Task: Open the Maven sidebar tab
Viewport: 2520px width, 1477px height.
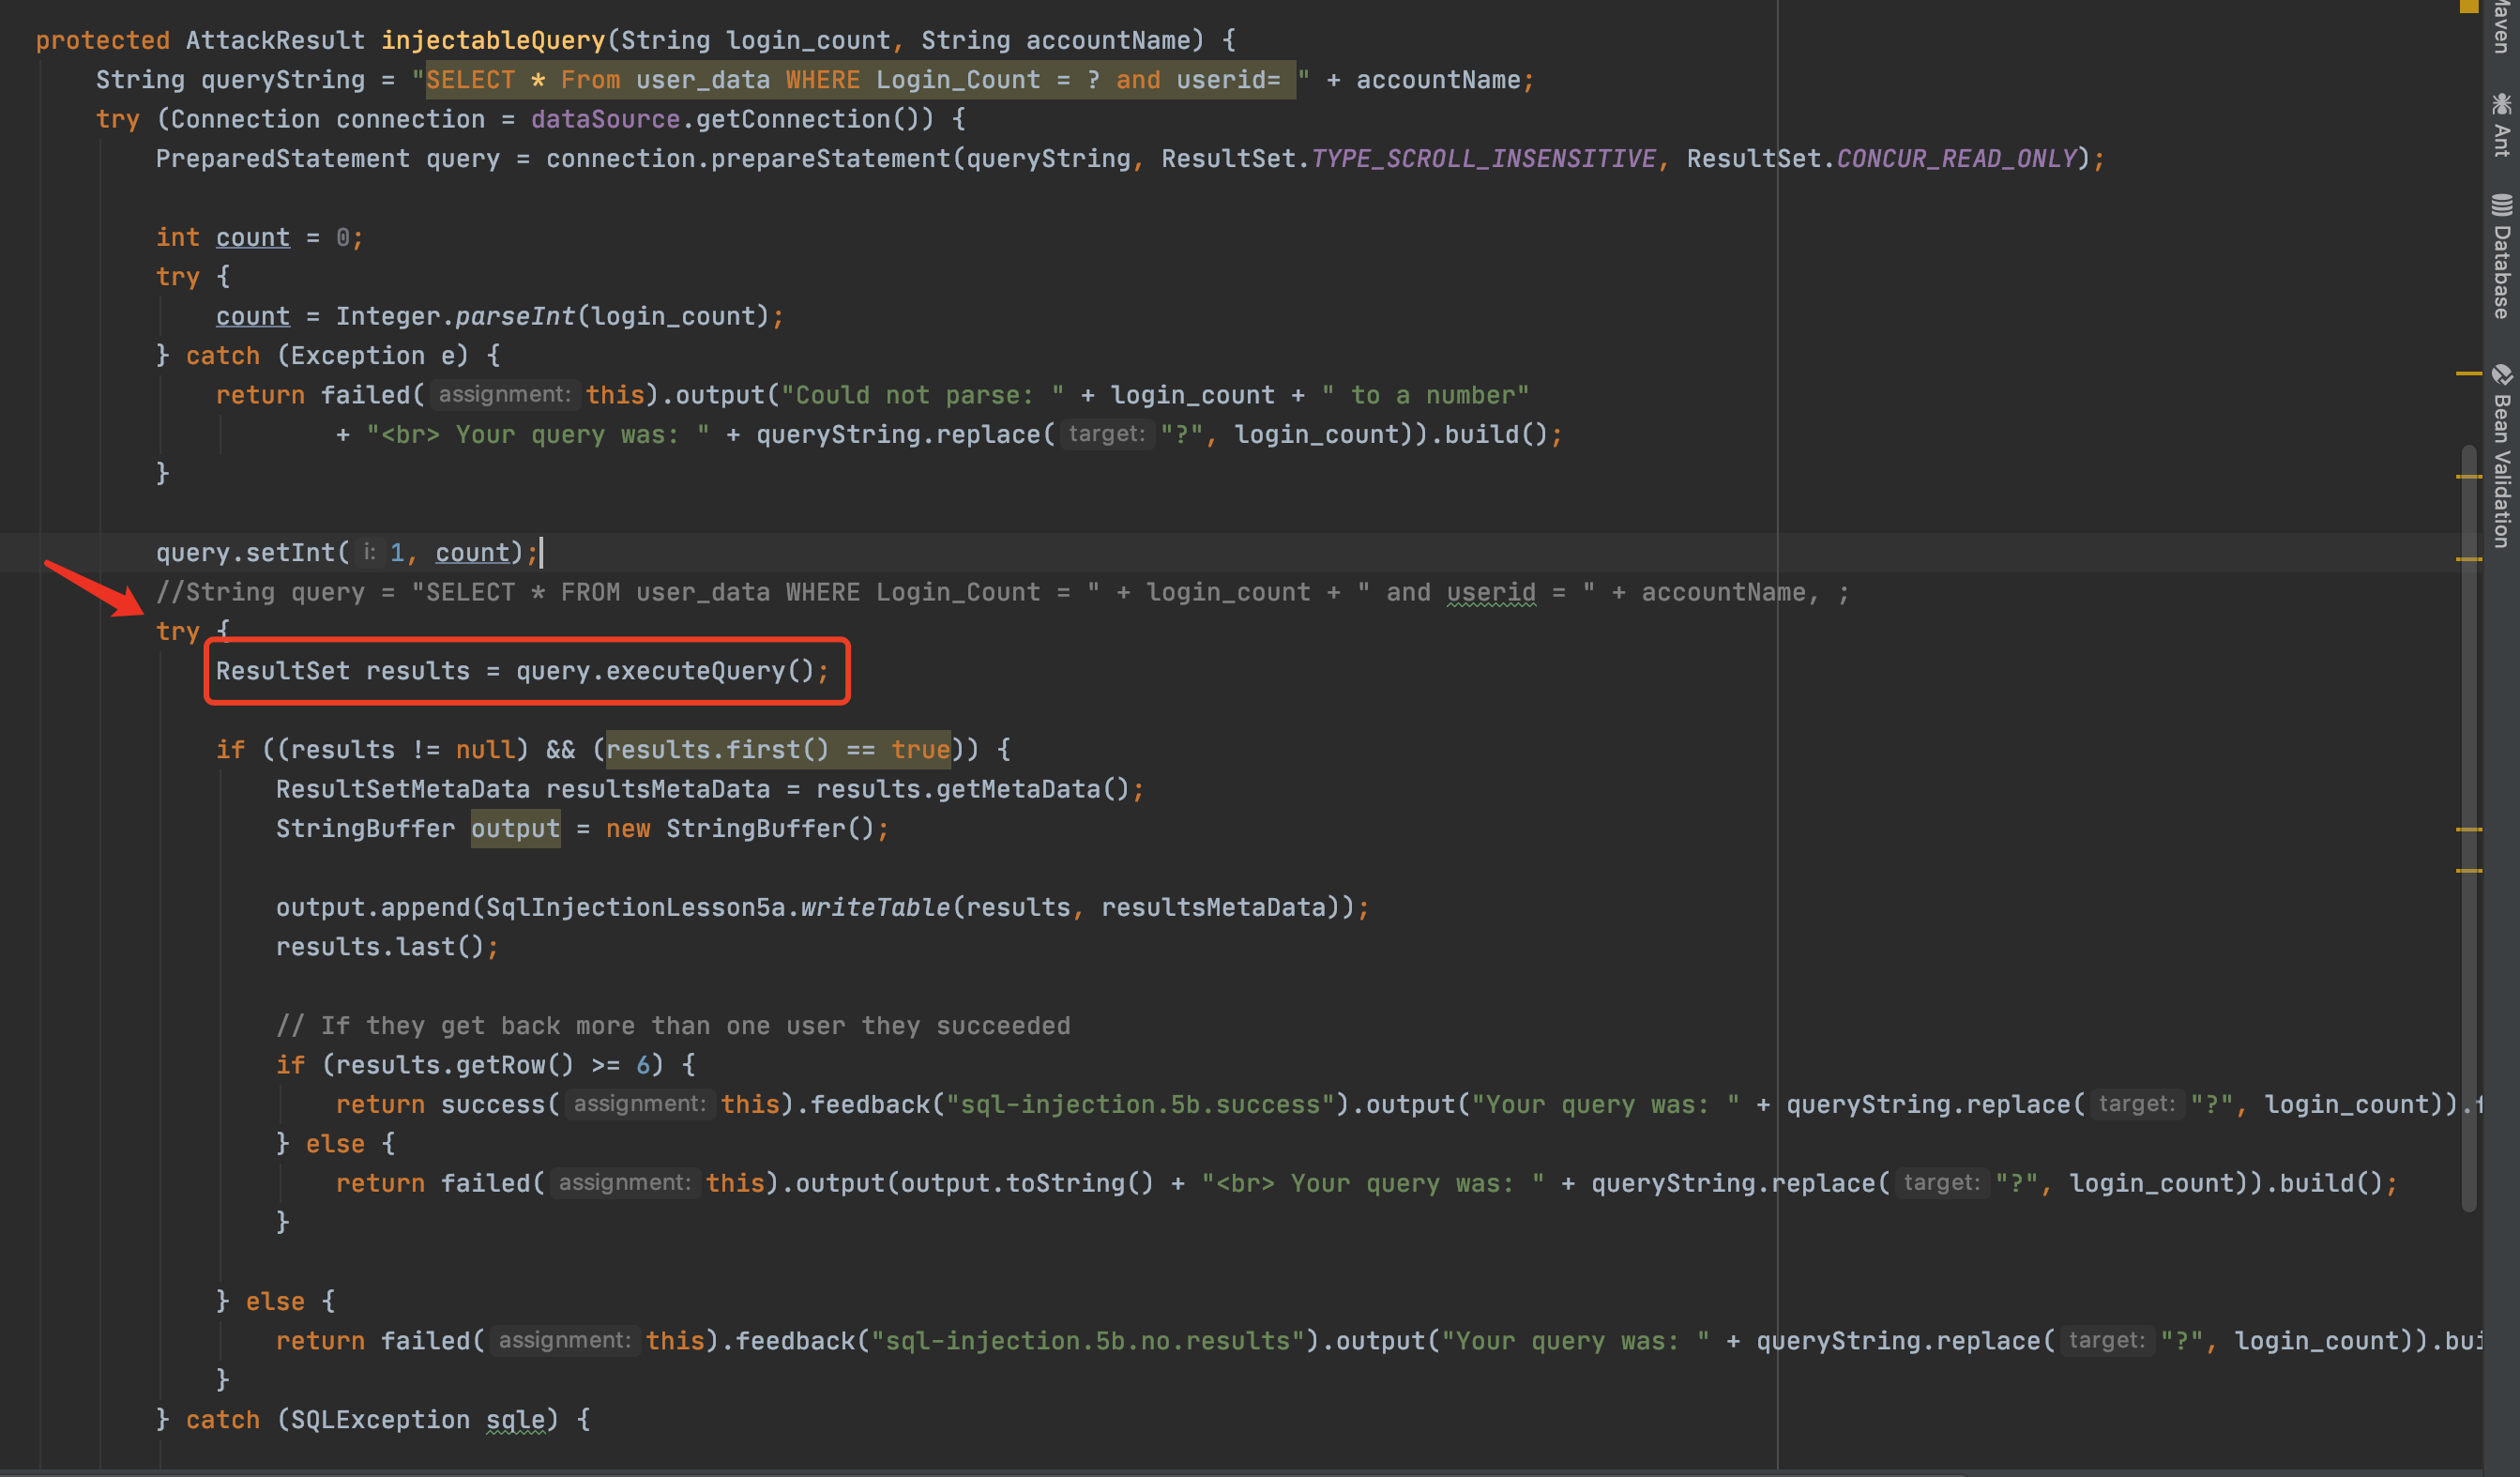Action: click(x=2501, y=25)
